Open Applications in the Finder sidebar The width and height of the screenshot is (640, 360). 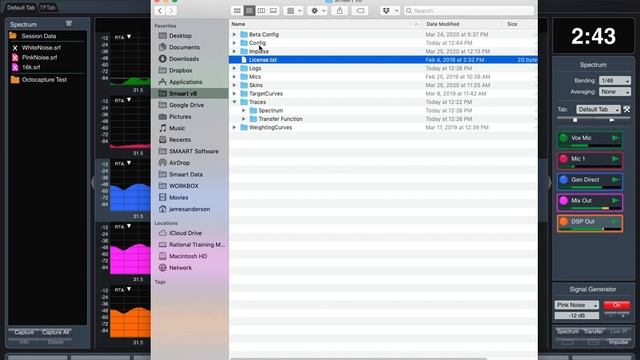pyautogui.click(x=185, y=82)
